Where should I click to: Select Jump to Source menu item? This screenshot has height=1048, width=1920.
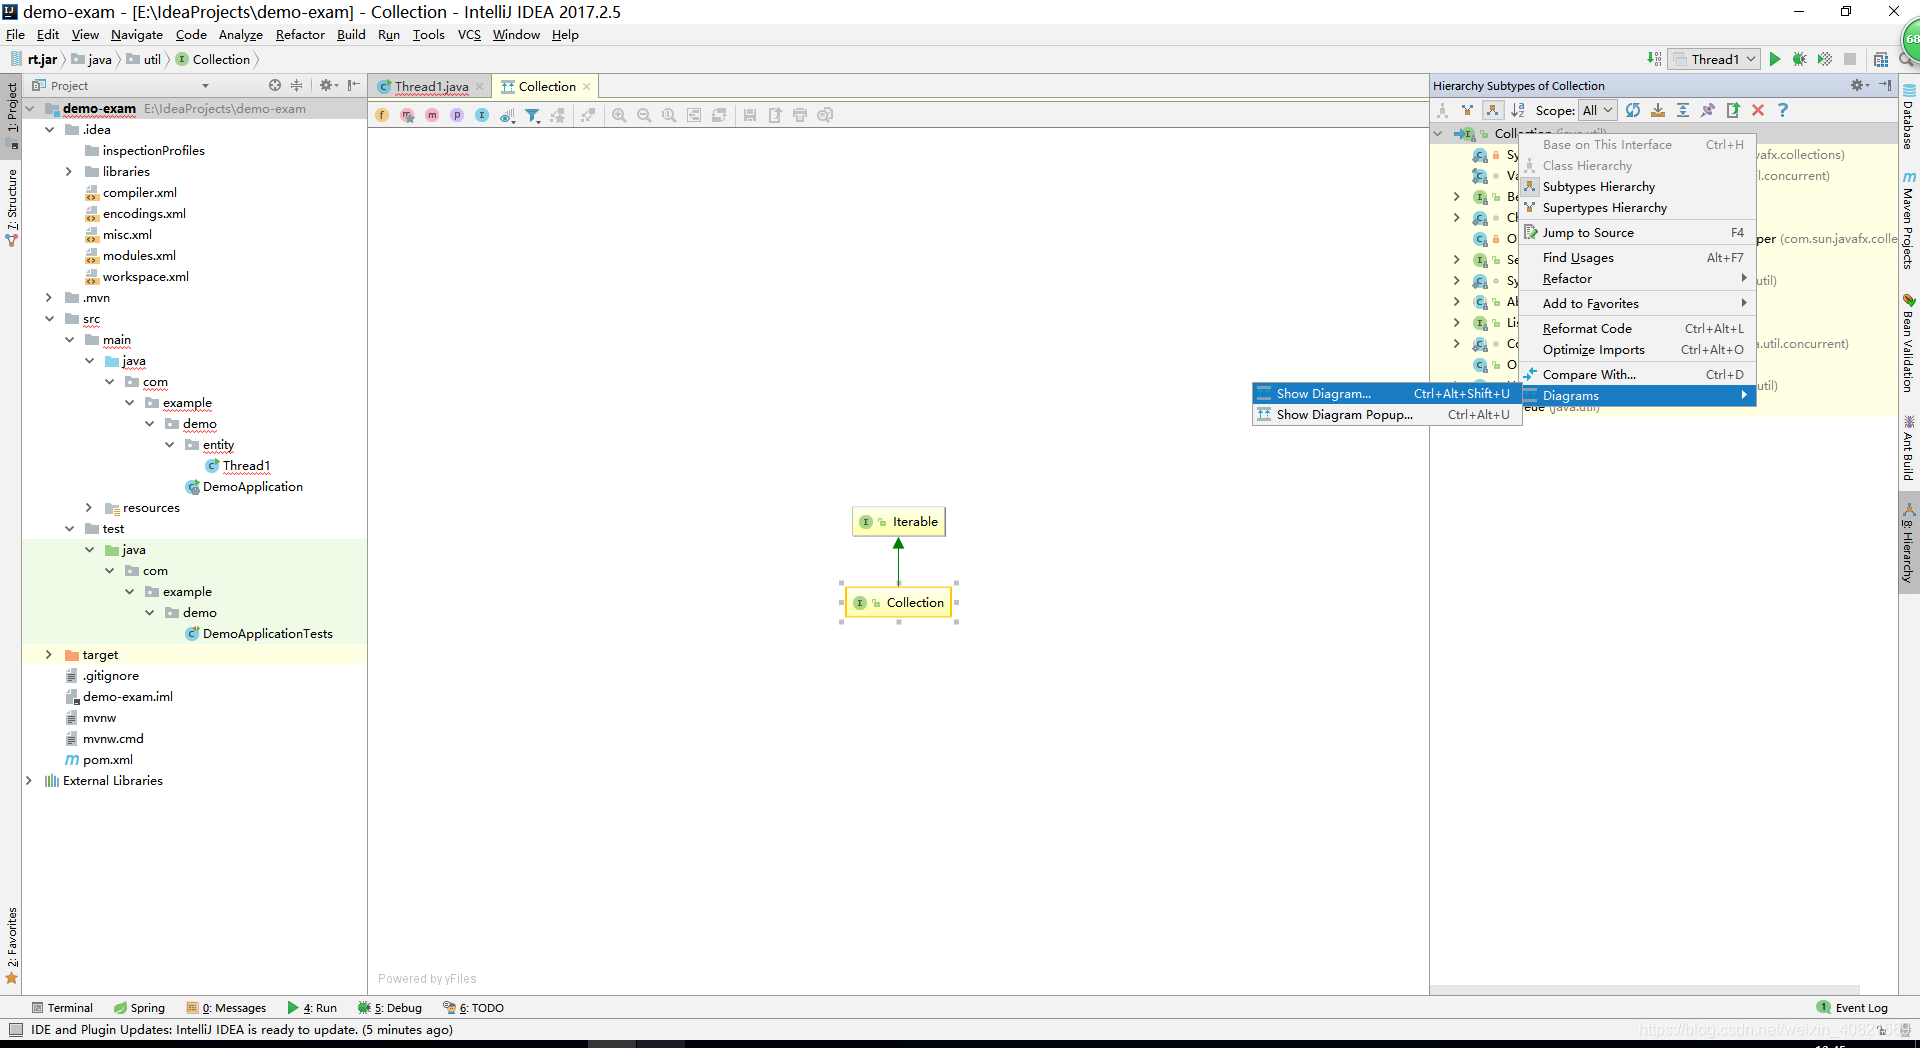pyautogui.click(x=1638, y=233)
